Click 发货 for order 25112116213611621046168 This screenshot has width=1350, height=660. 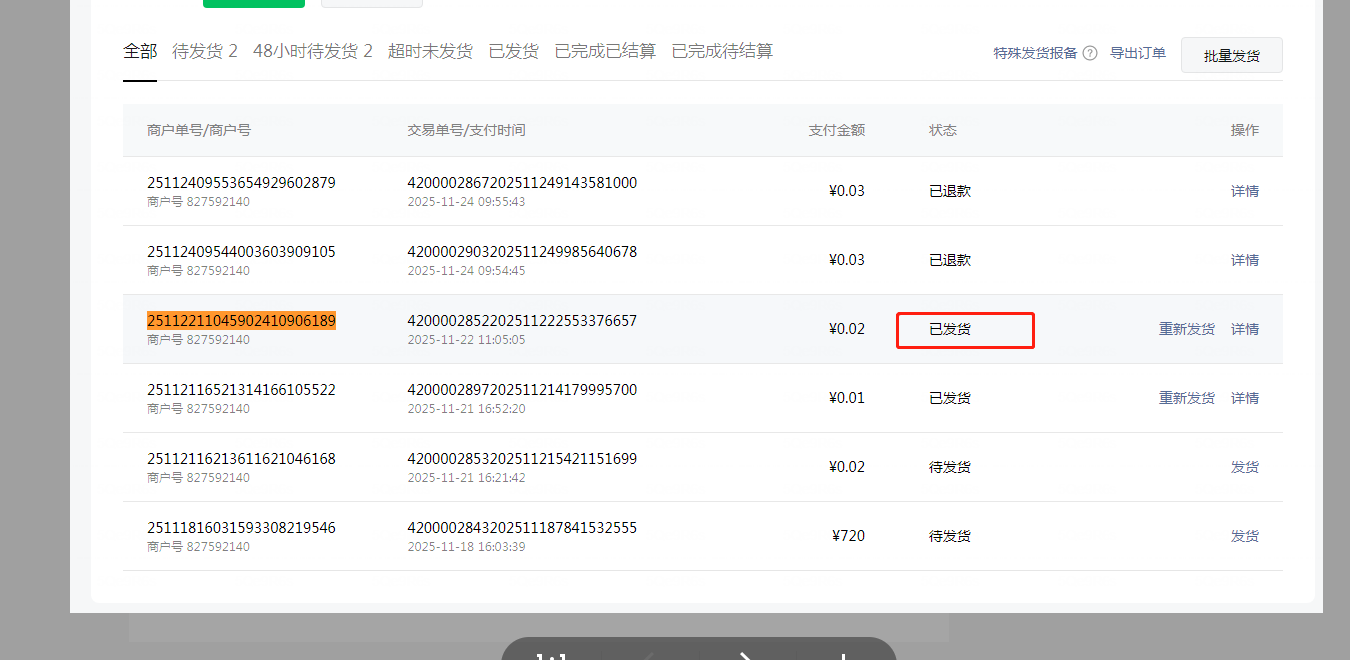click(1245, 467)
